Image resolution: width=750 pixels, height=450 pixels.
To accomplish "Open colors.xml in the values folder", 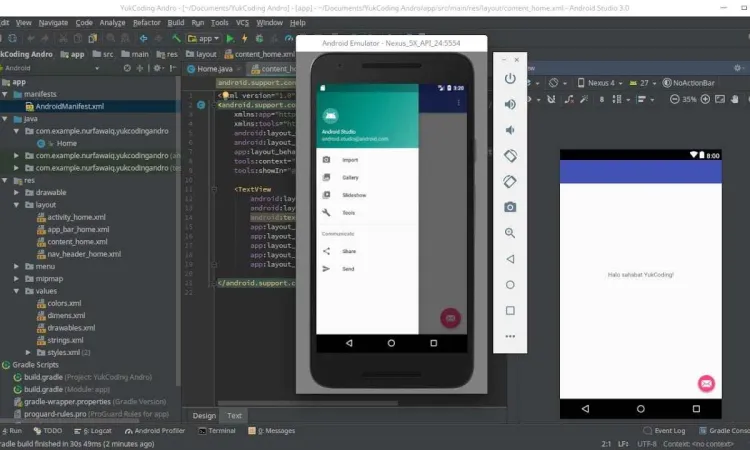I will [x=64, y=303].
